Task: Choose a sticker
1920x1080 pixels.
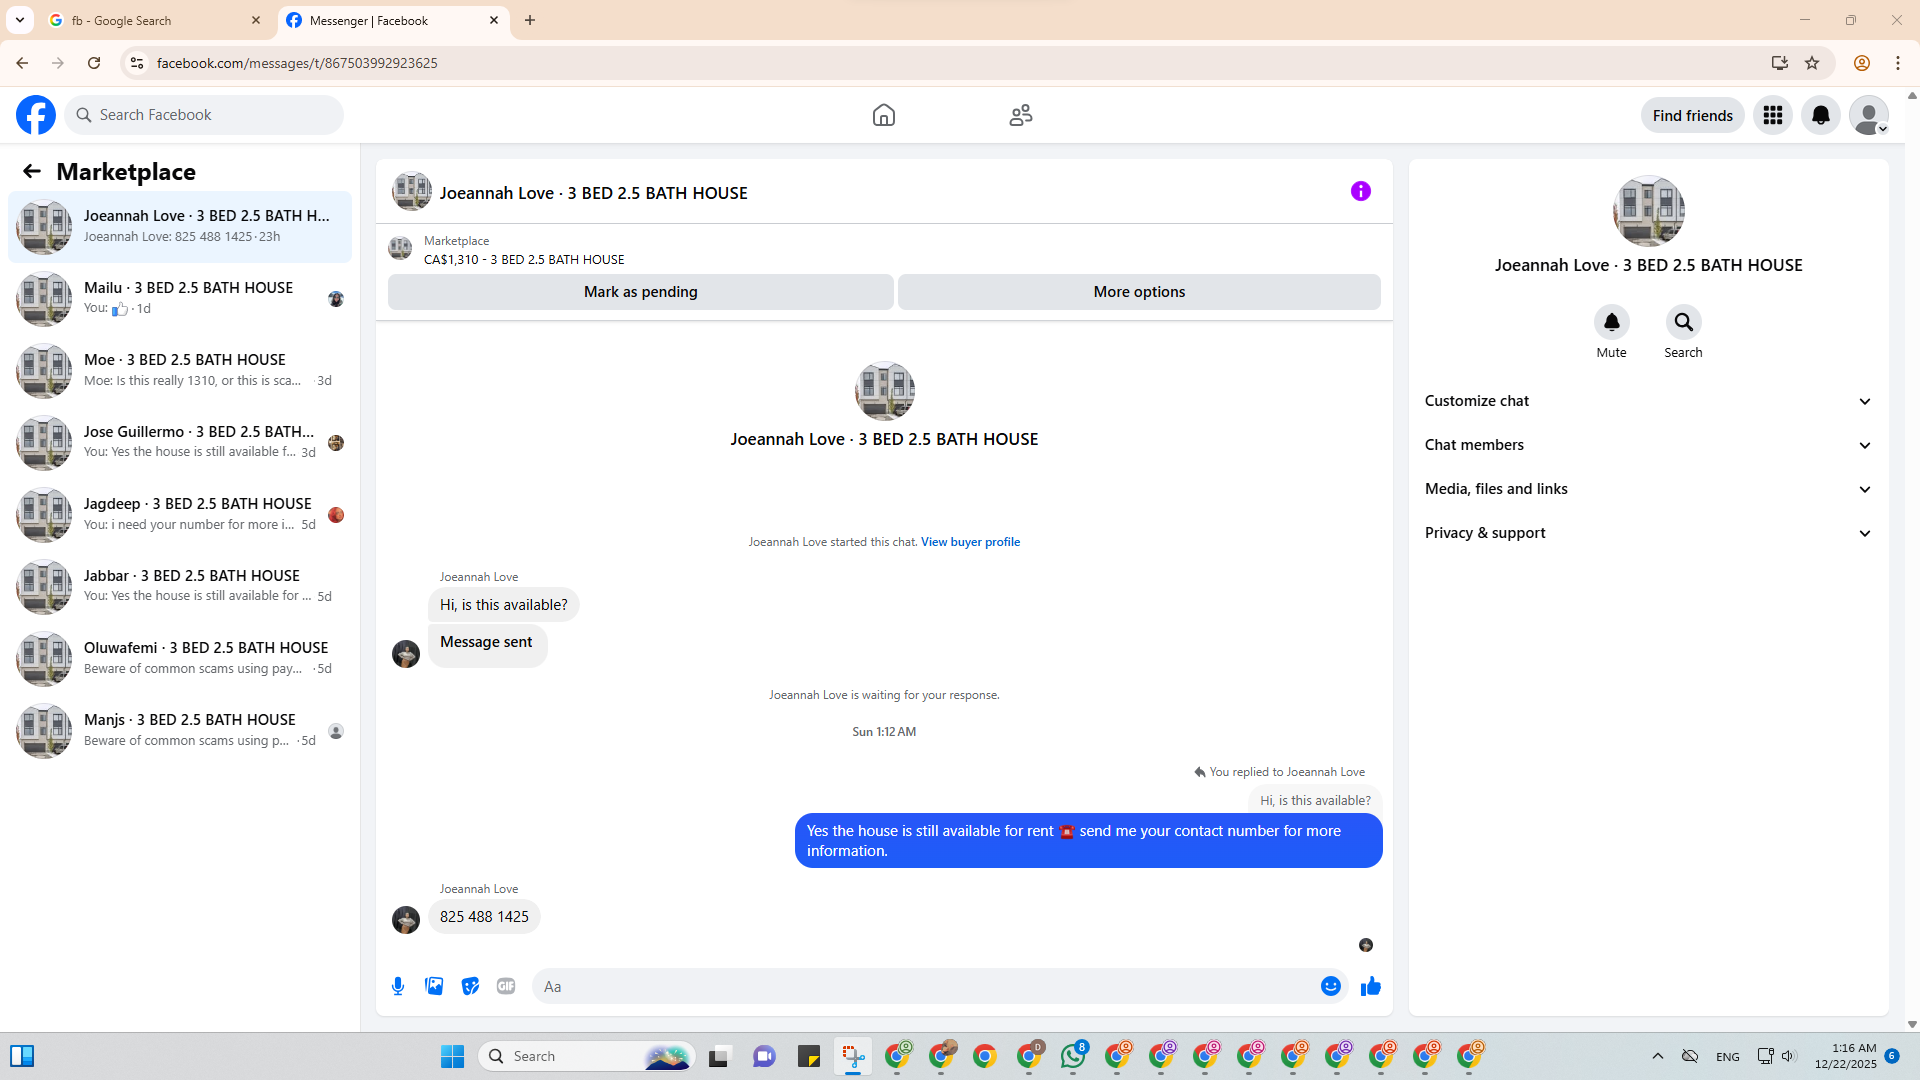Action: coord(470,986)
